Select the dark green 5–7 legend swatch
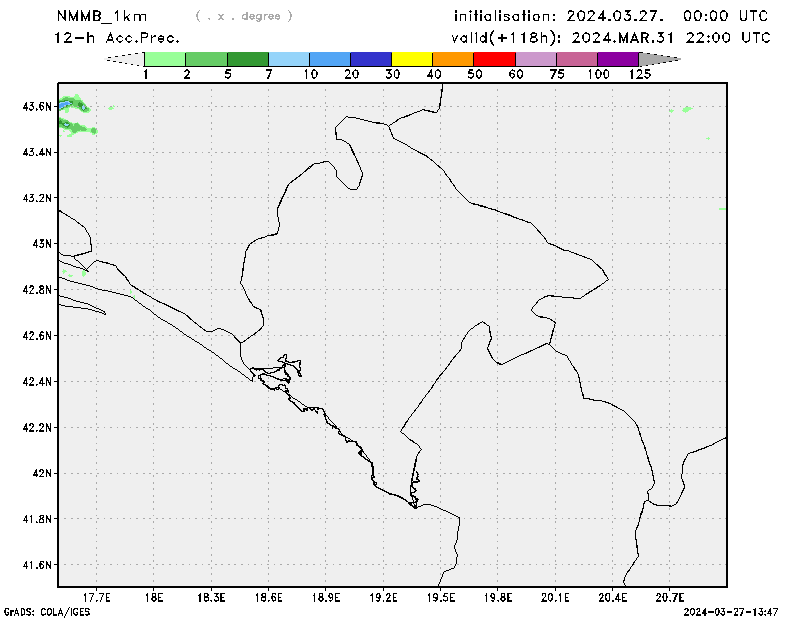The image size is (800, 618). coord(248,59)
